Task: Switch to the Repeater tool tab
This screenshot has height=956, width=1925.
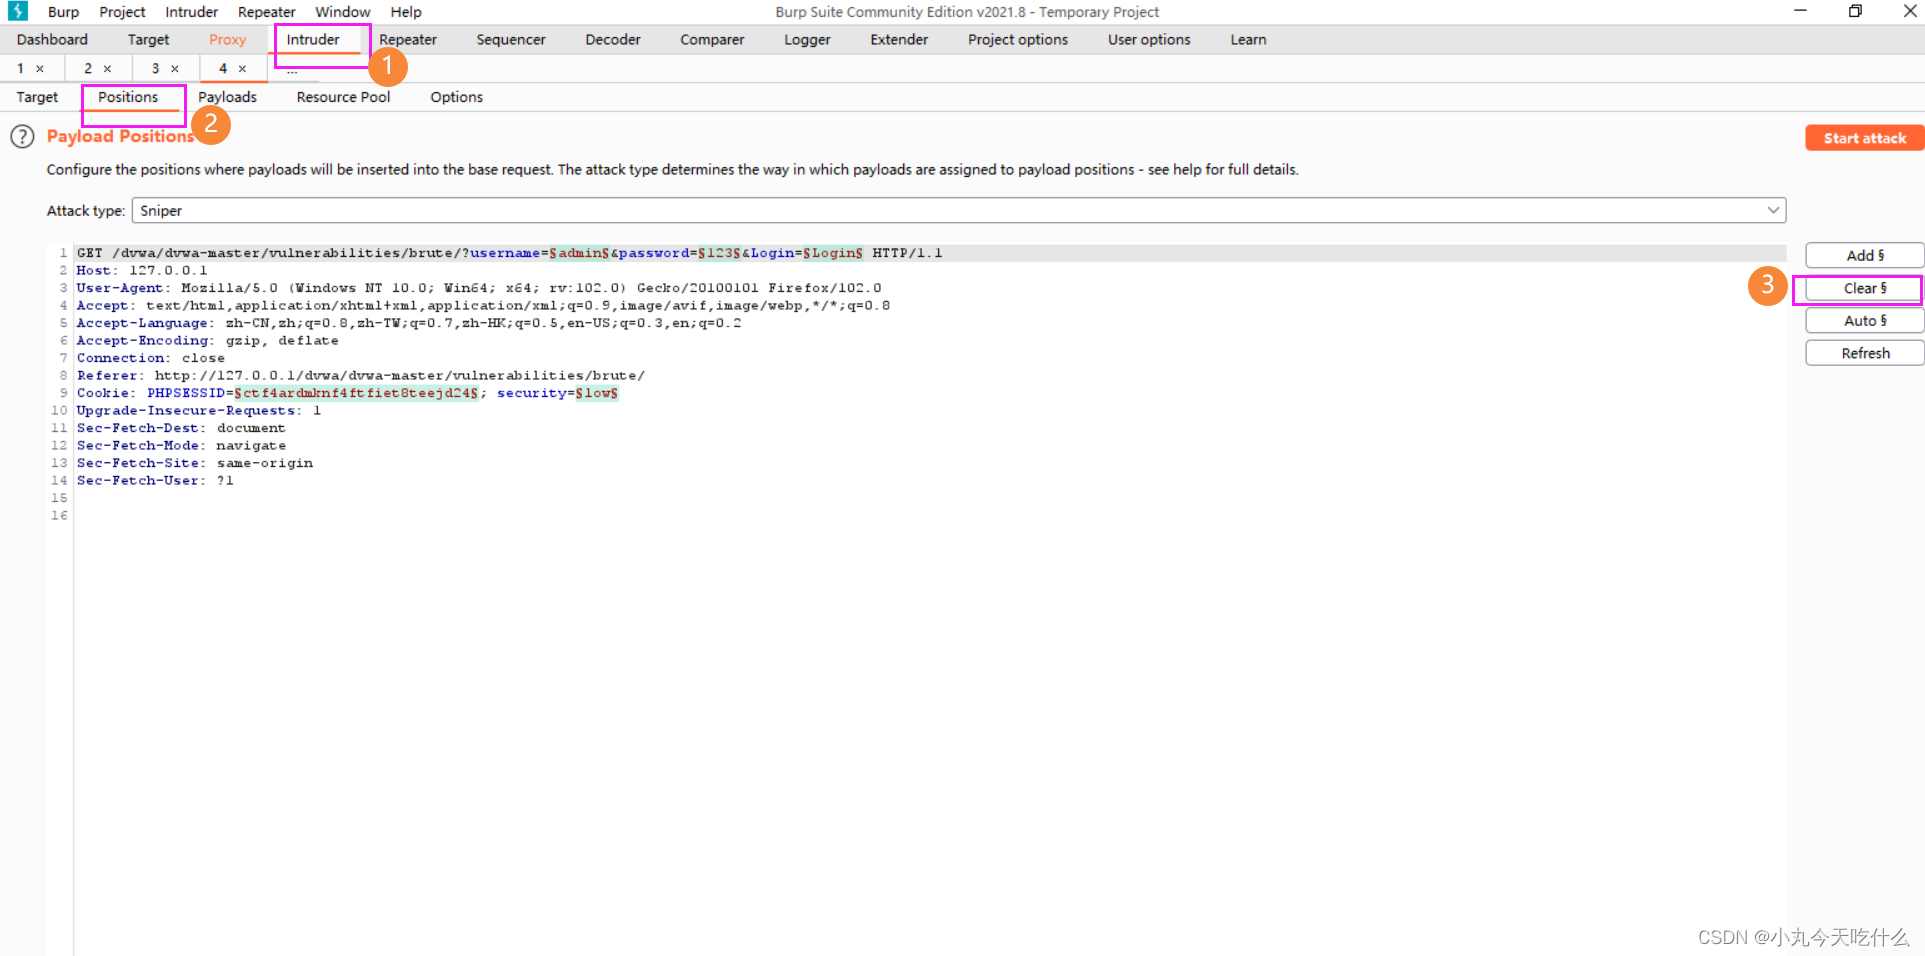Action: [x=408, y=40]
